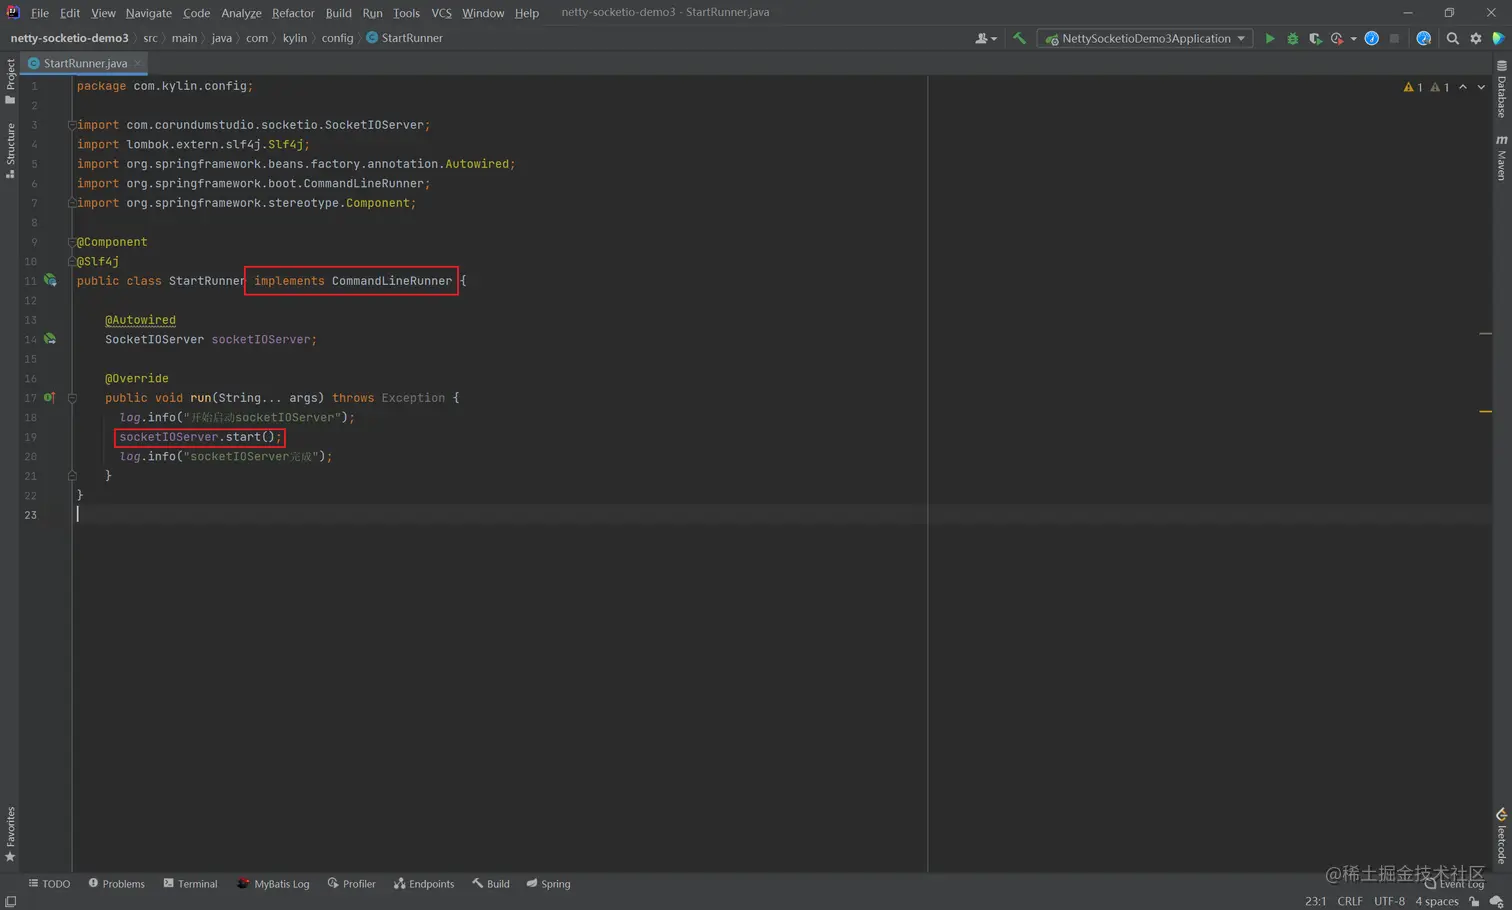1512x910 pixels.
Task: Open the Event Log
Action: coord(1454,884)
